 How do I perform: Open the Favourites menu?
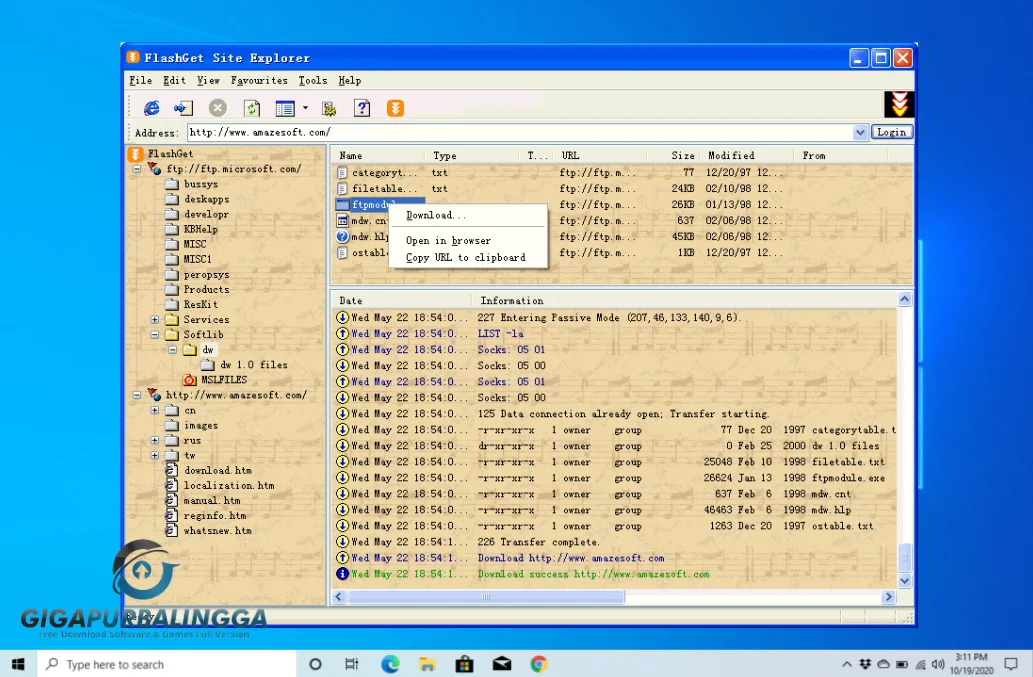click(259, 80)
